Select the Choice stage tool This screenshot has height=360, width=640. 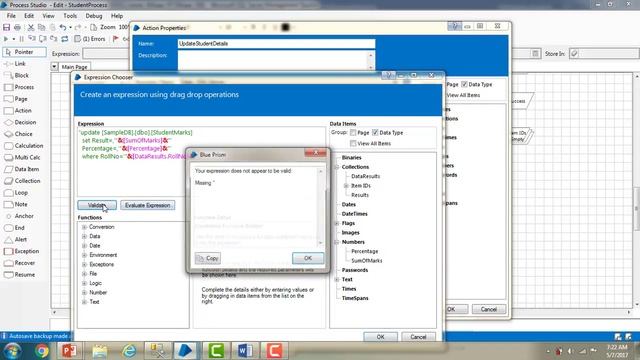23,134
